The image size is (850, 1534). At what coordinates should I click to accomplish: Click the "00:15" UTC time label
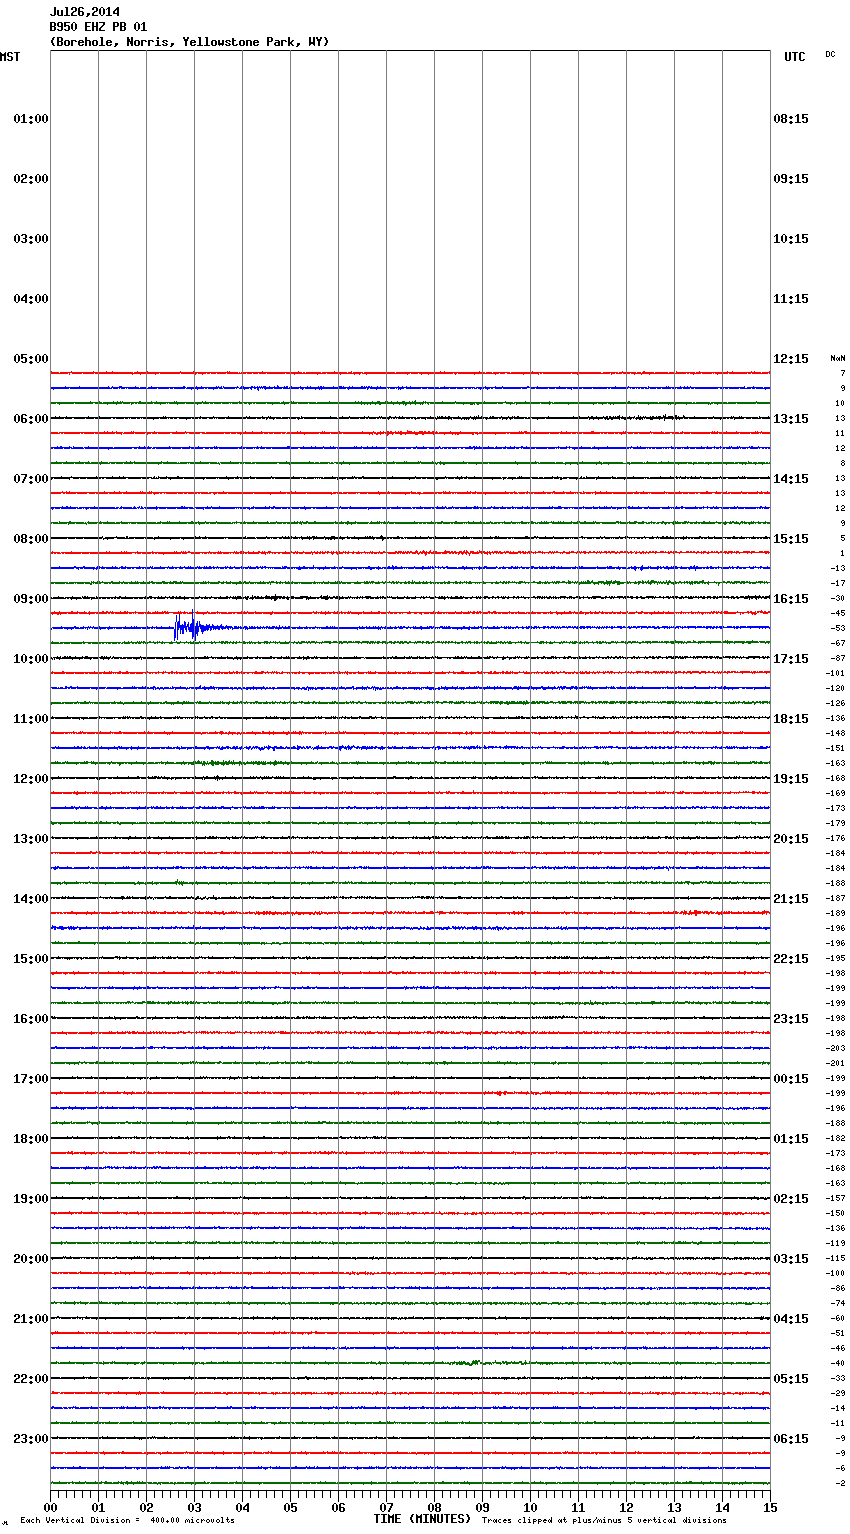[x=791, y=1079]
